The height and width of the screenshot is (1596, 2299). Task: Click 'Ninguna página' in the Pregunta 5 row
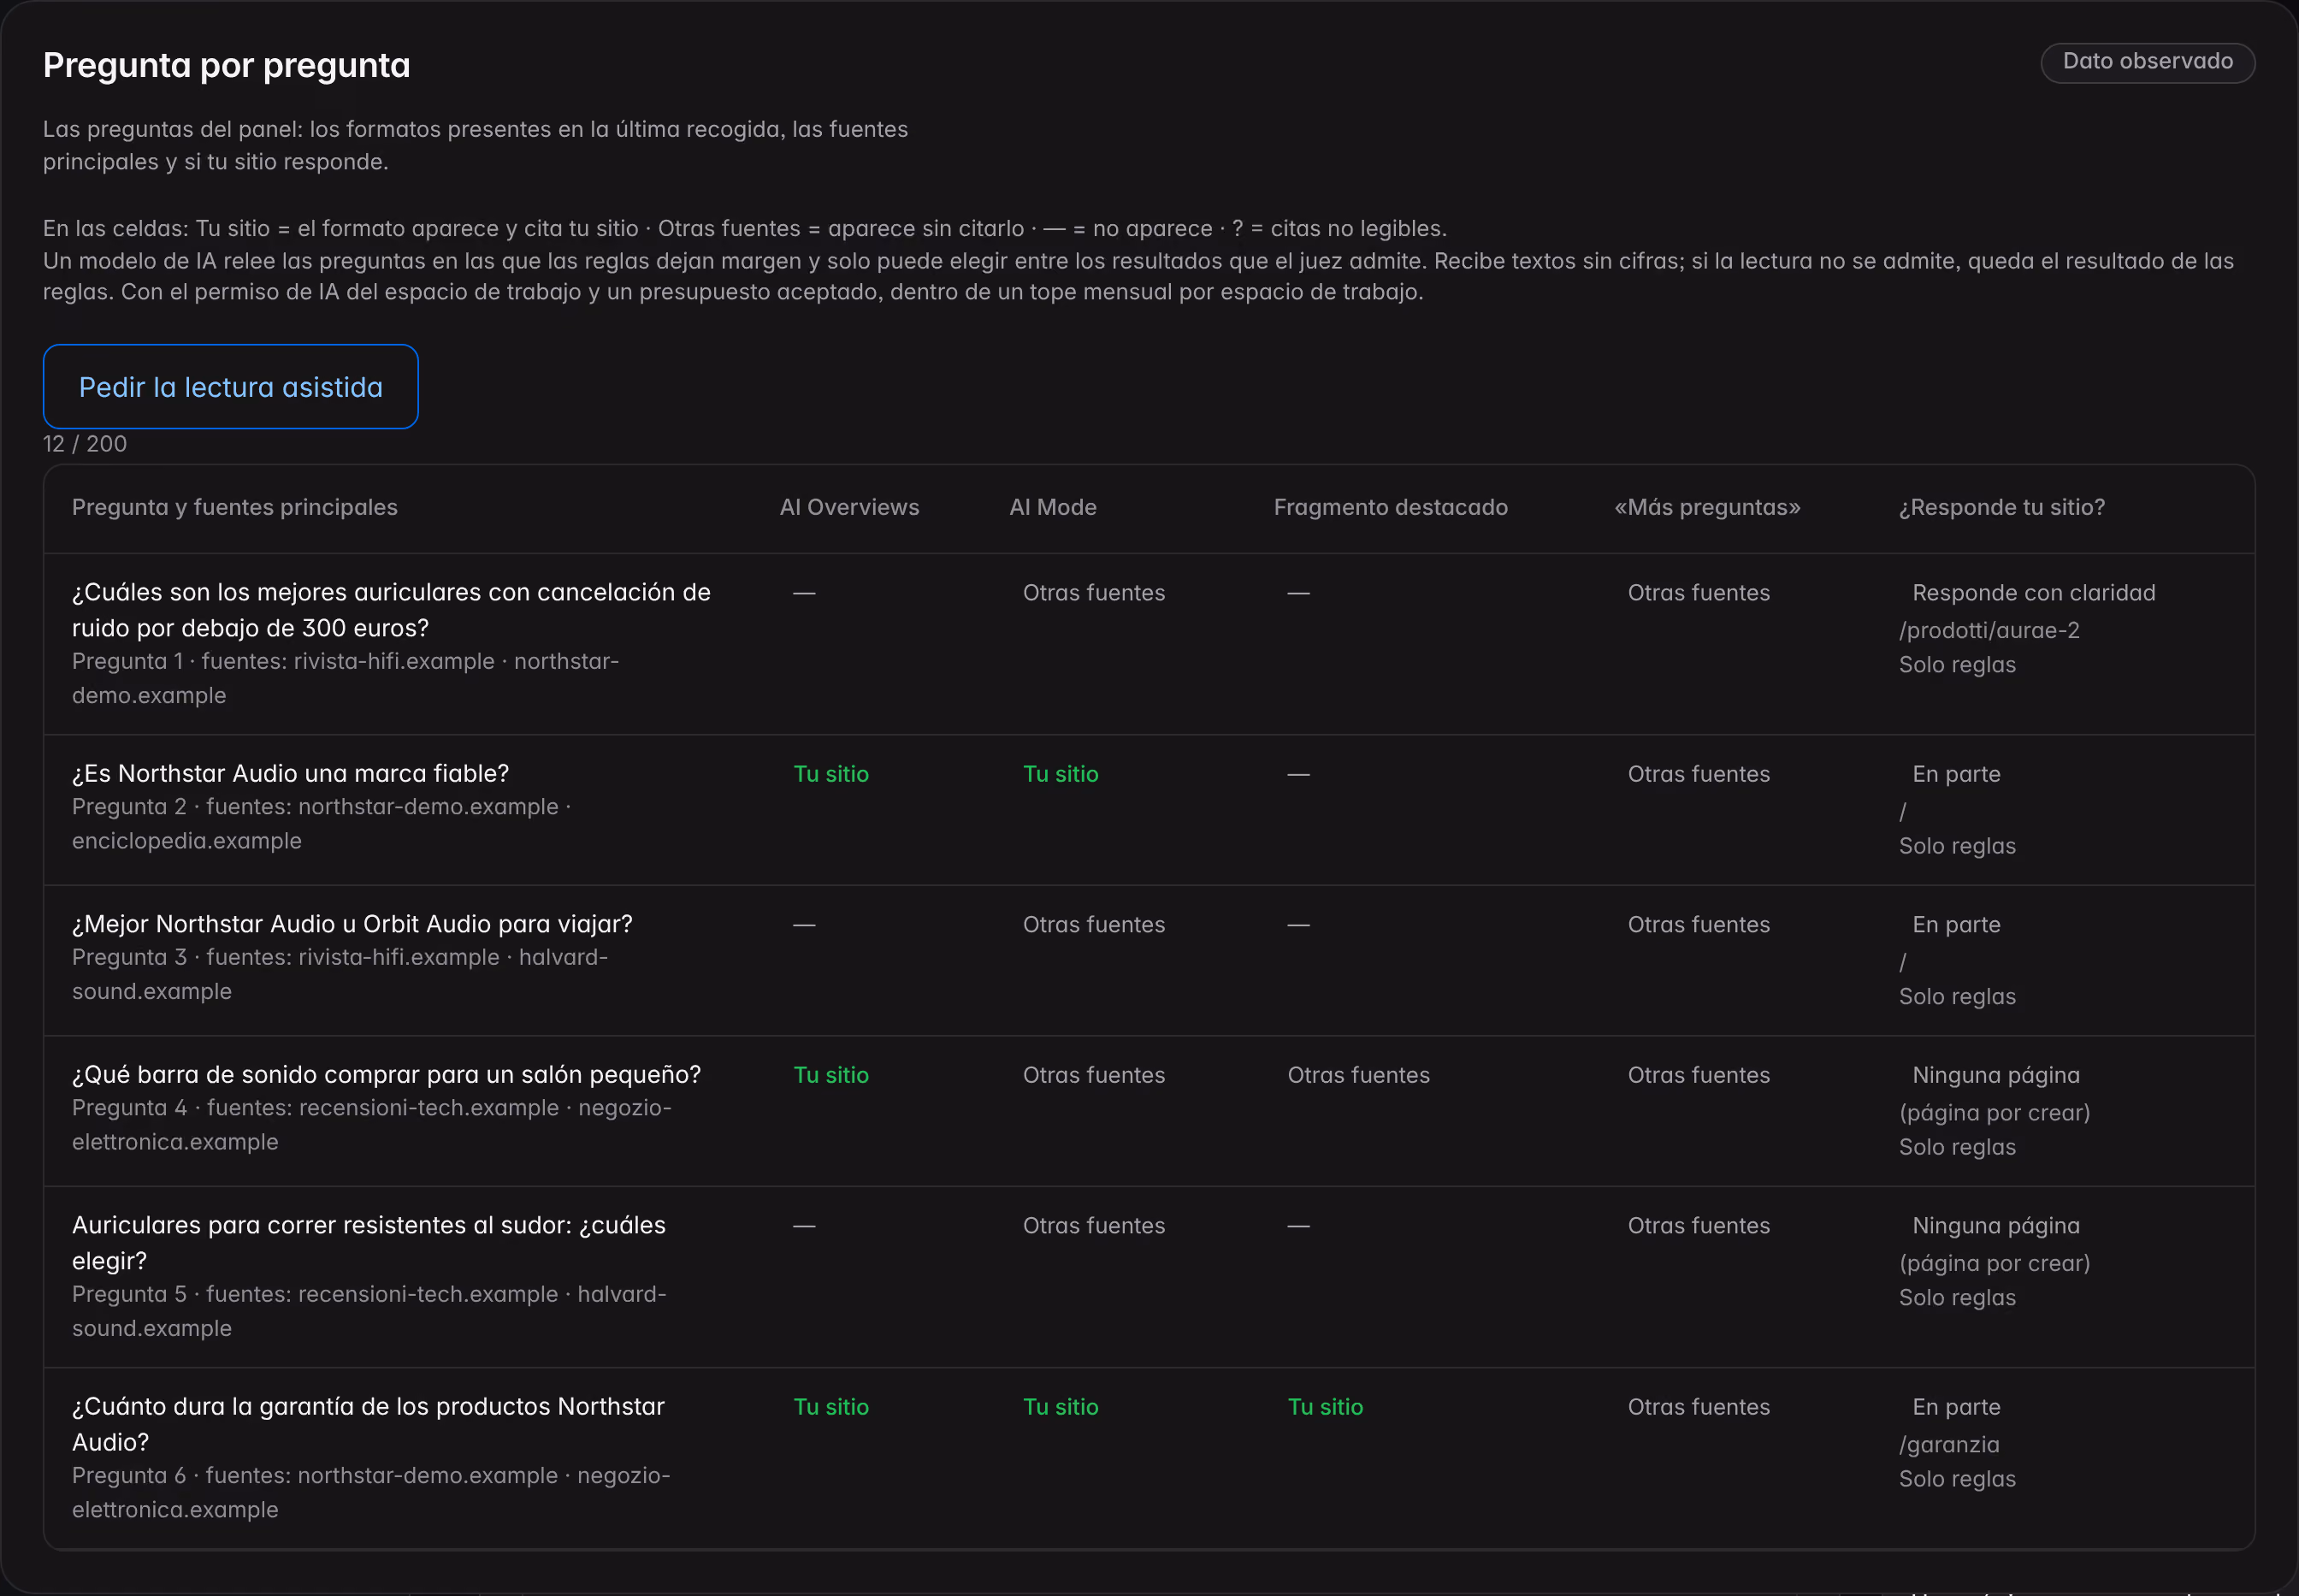tap(1996, 1226)
